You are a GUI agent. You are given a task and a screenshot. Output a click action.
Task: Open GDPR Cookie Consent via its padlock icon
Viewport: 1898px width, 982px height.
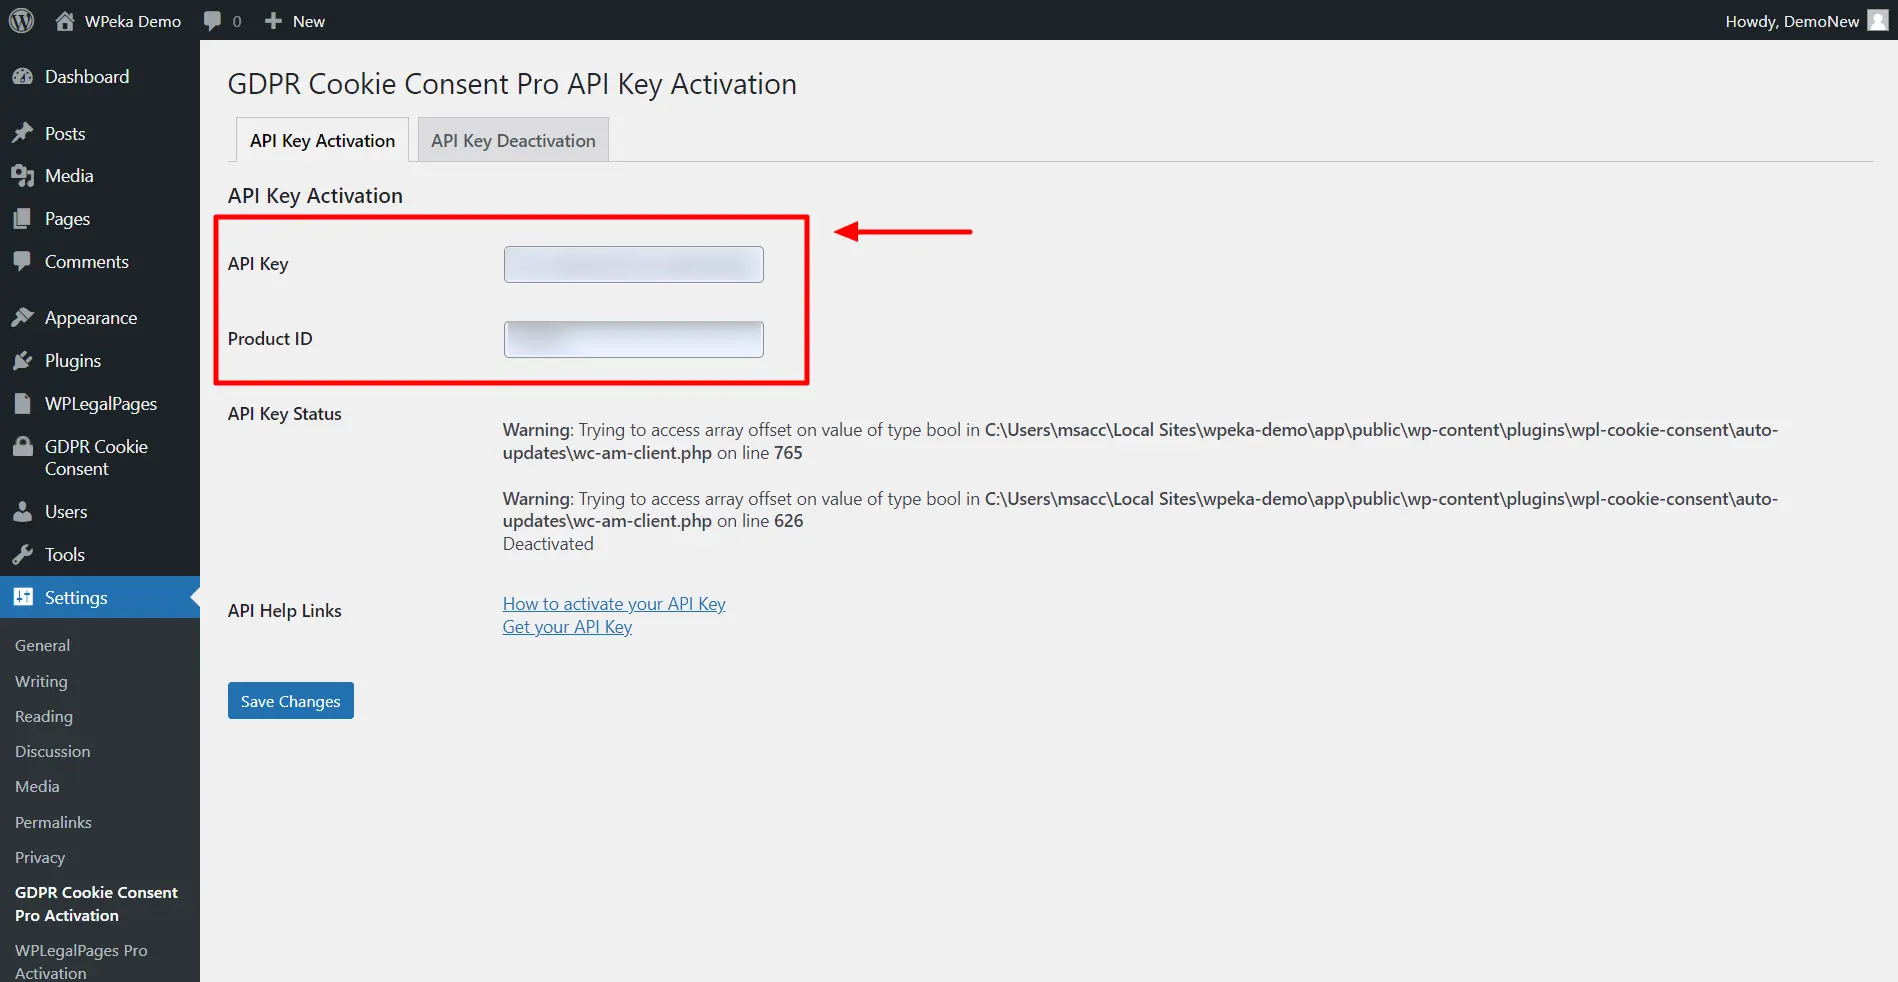coord(24,446)
